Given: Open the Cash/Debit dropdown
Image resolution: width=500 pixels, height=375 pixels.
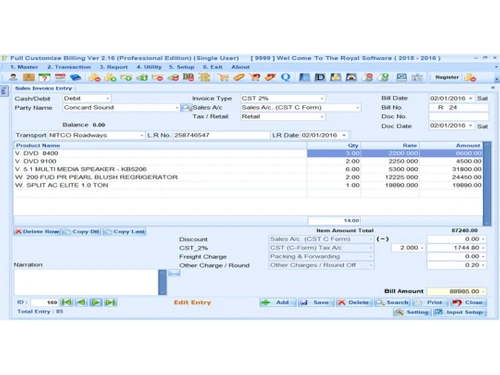Looking at the screenshot, I should pos(108,99).
